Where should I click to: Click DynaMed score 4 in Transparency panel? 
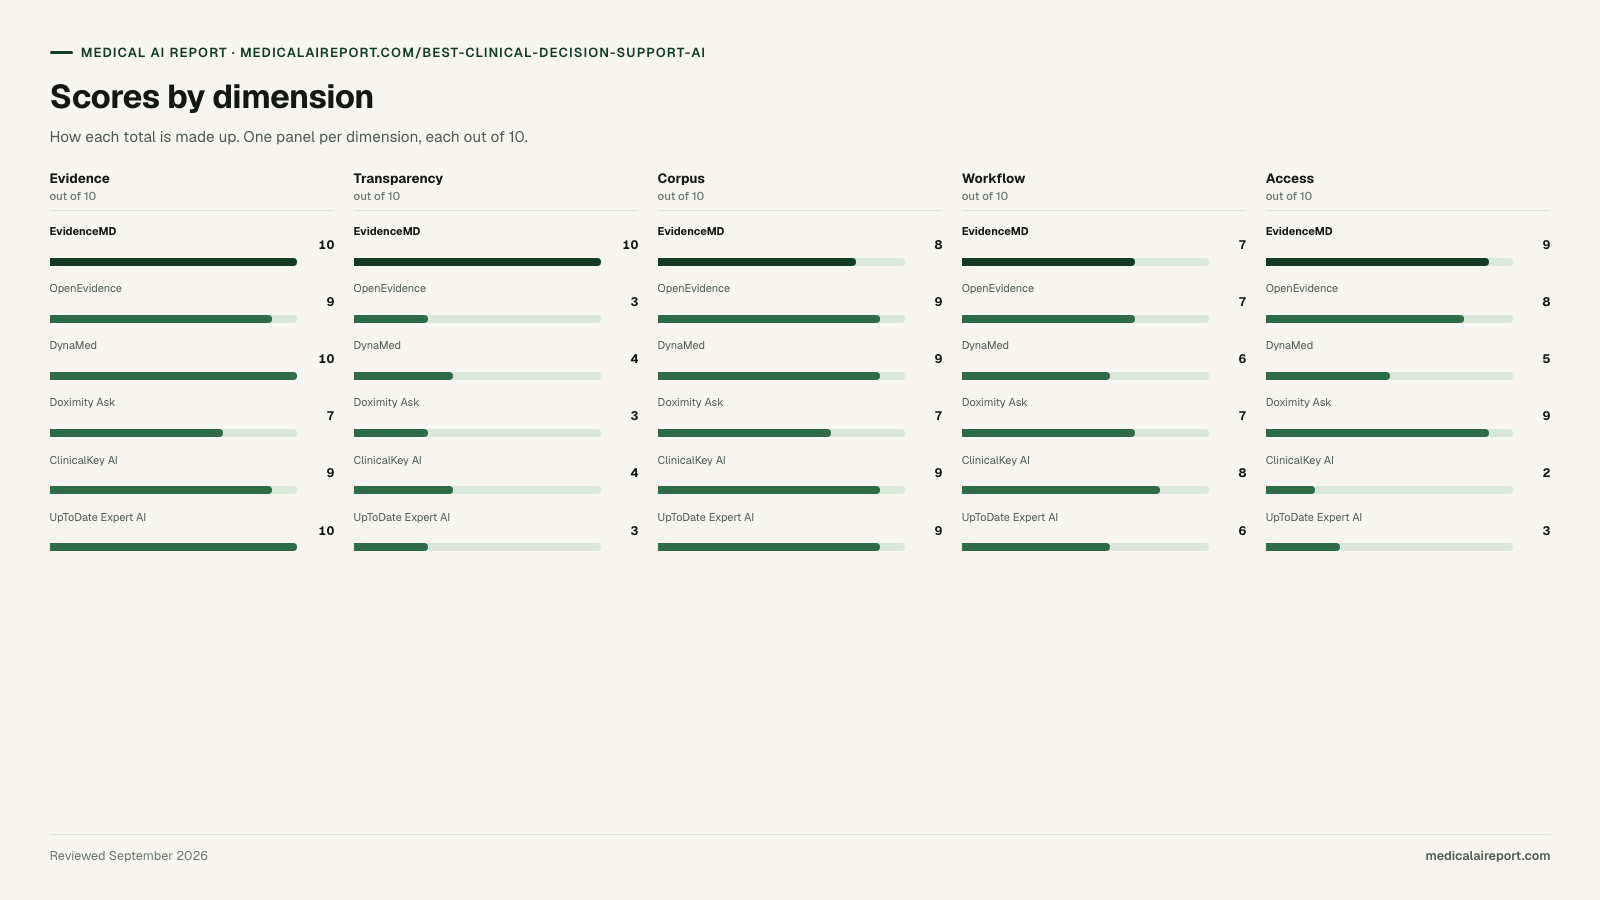pyautogui.click(x=634, y=359)
